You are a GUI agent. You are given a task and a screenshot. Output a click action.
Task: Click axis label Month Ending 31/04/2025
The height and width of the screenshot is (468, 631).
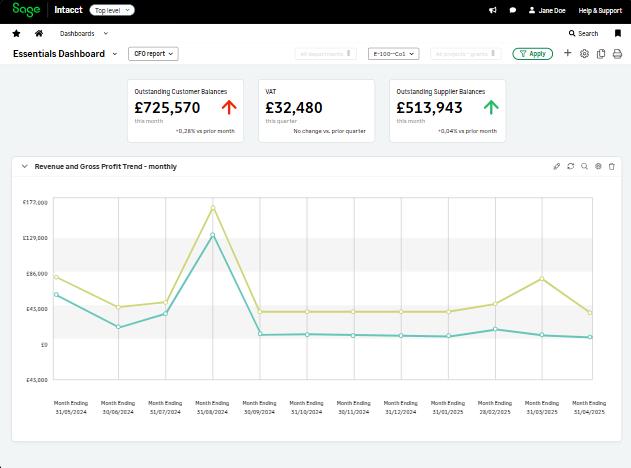pyautogui.click(x=589, y=407)
